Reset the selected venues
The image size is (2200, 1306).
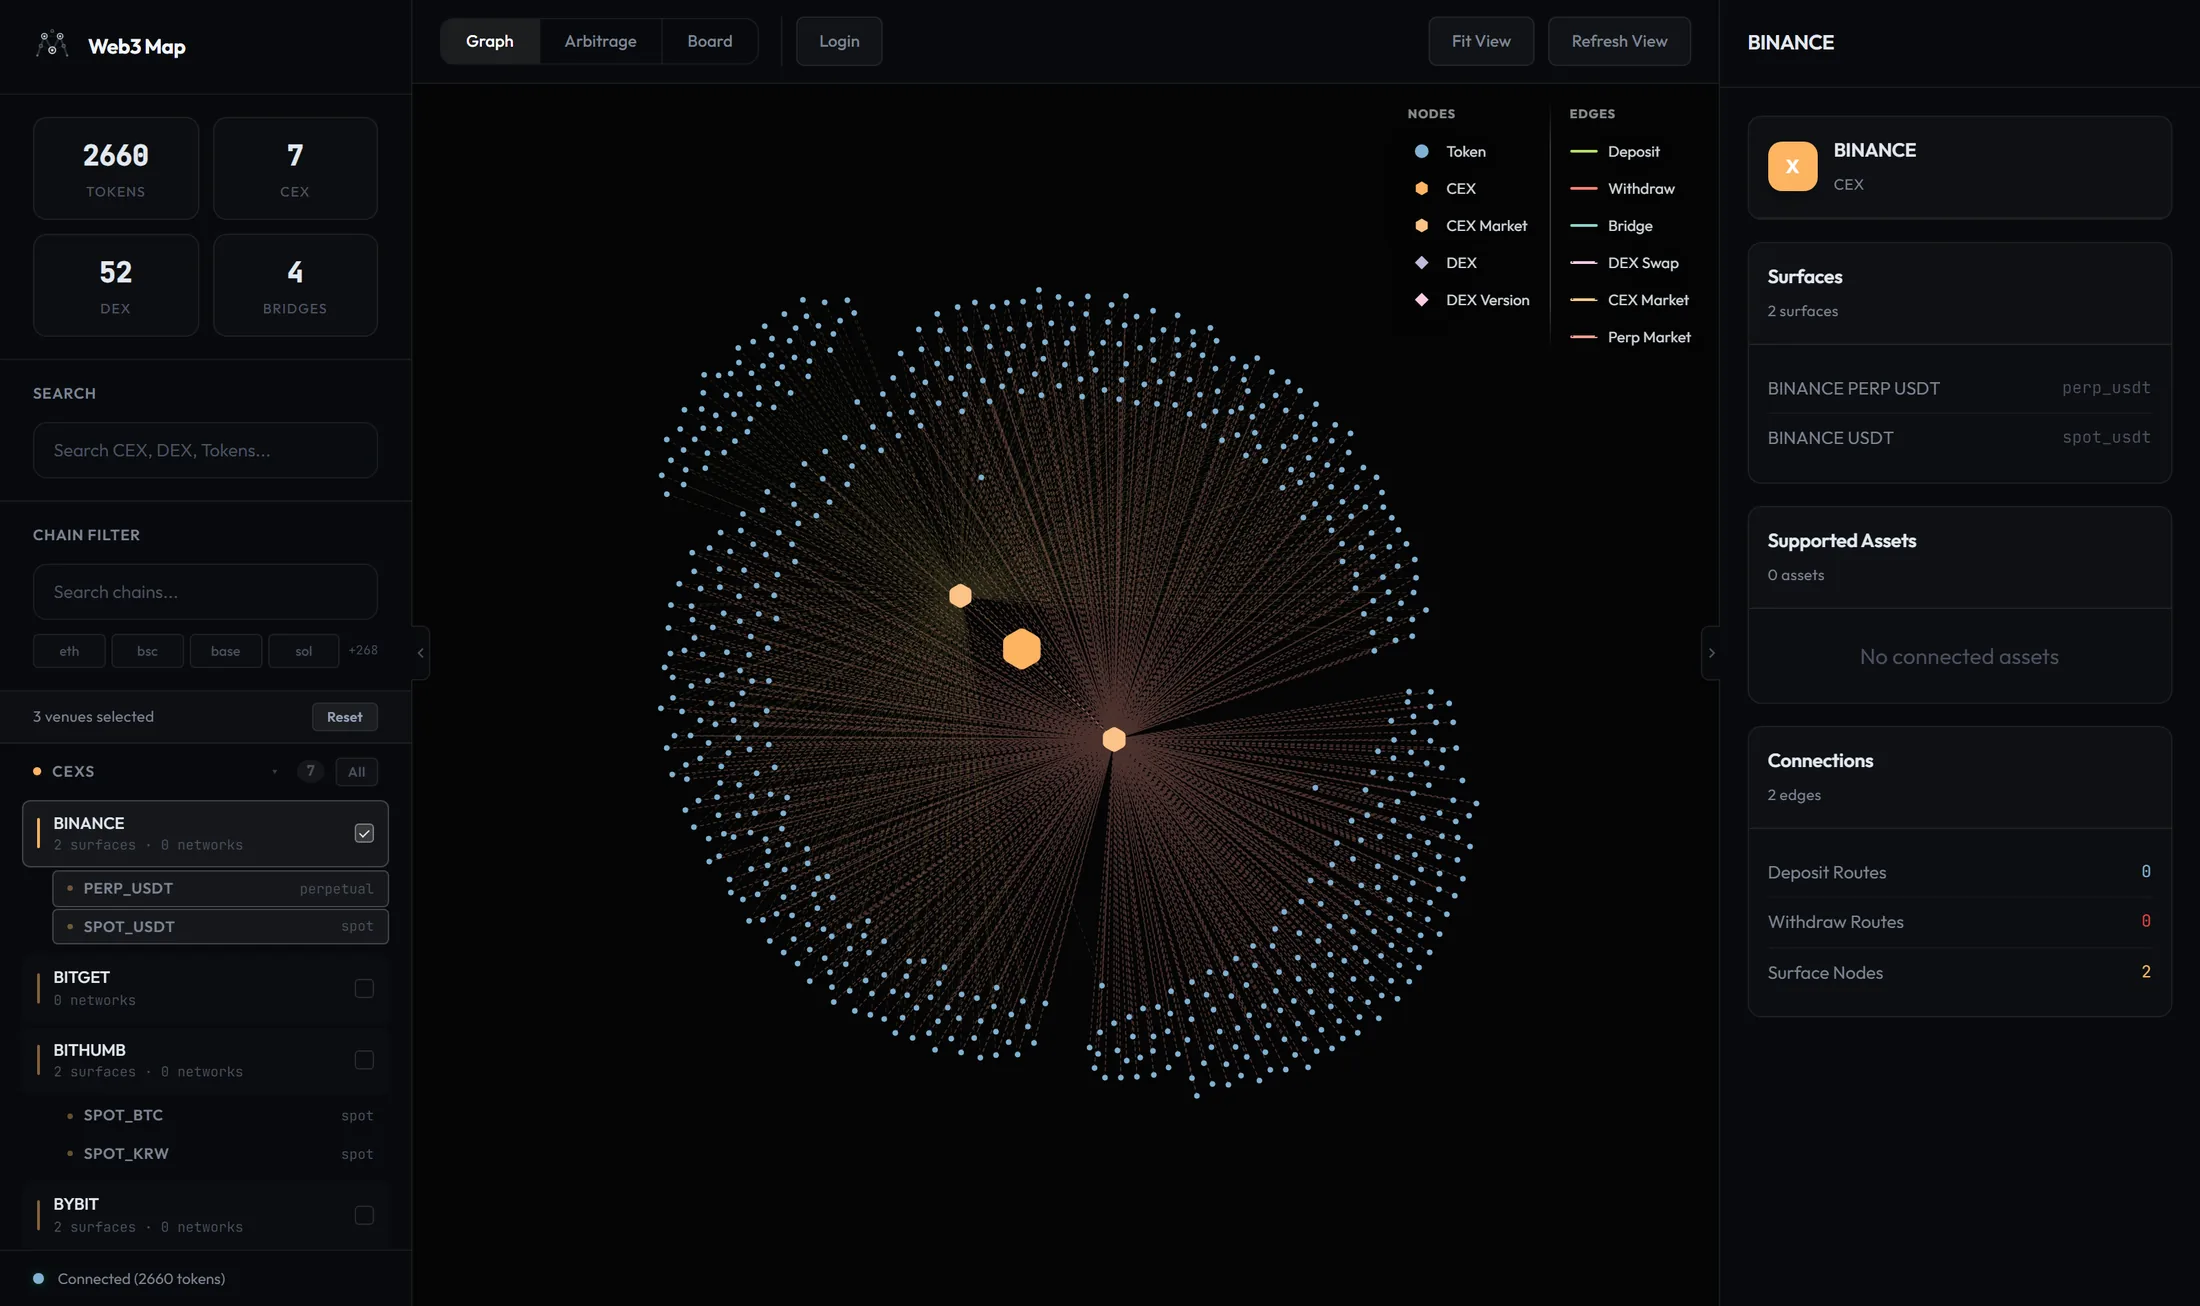[x=345, y=716]
